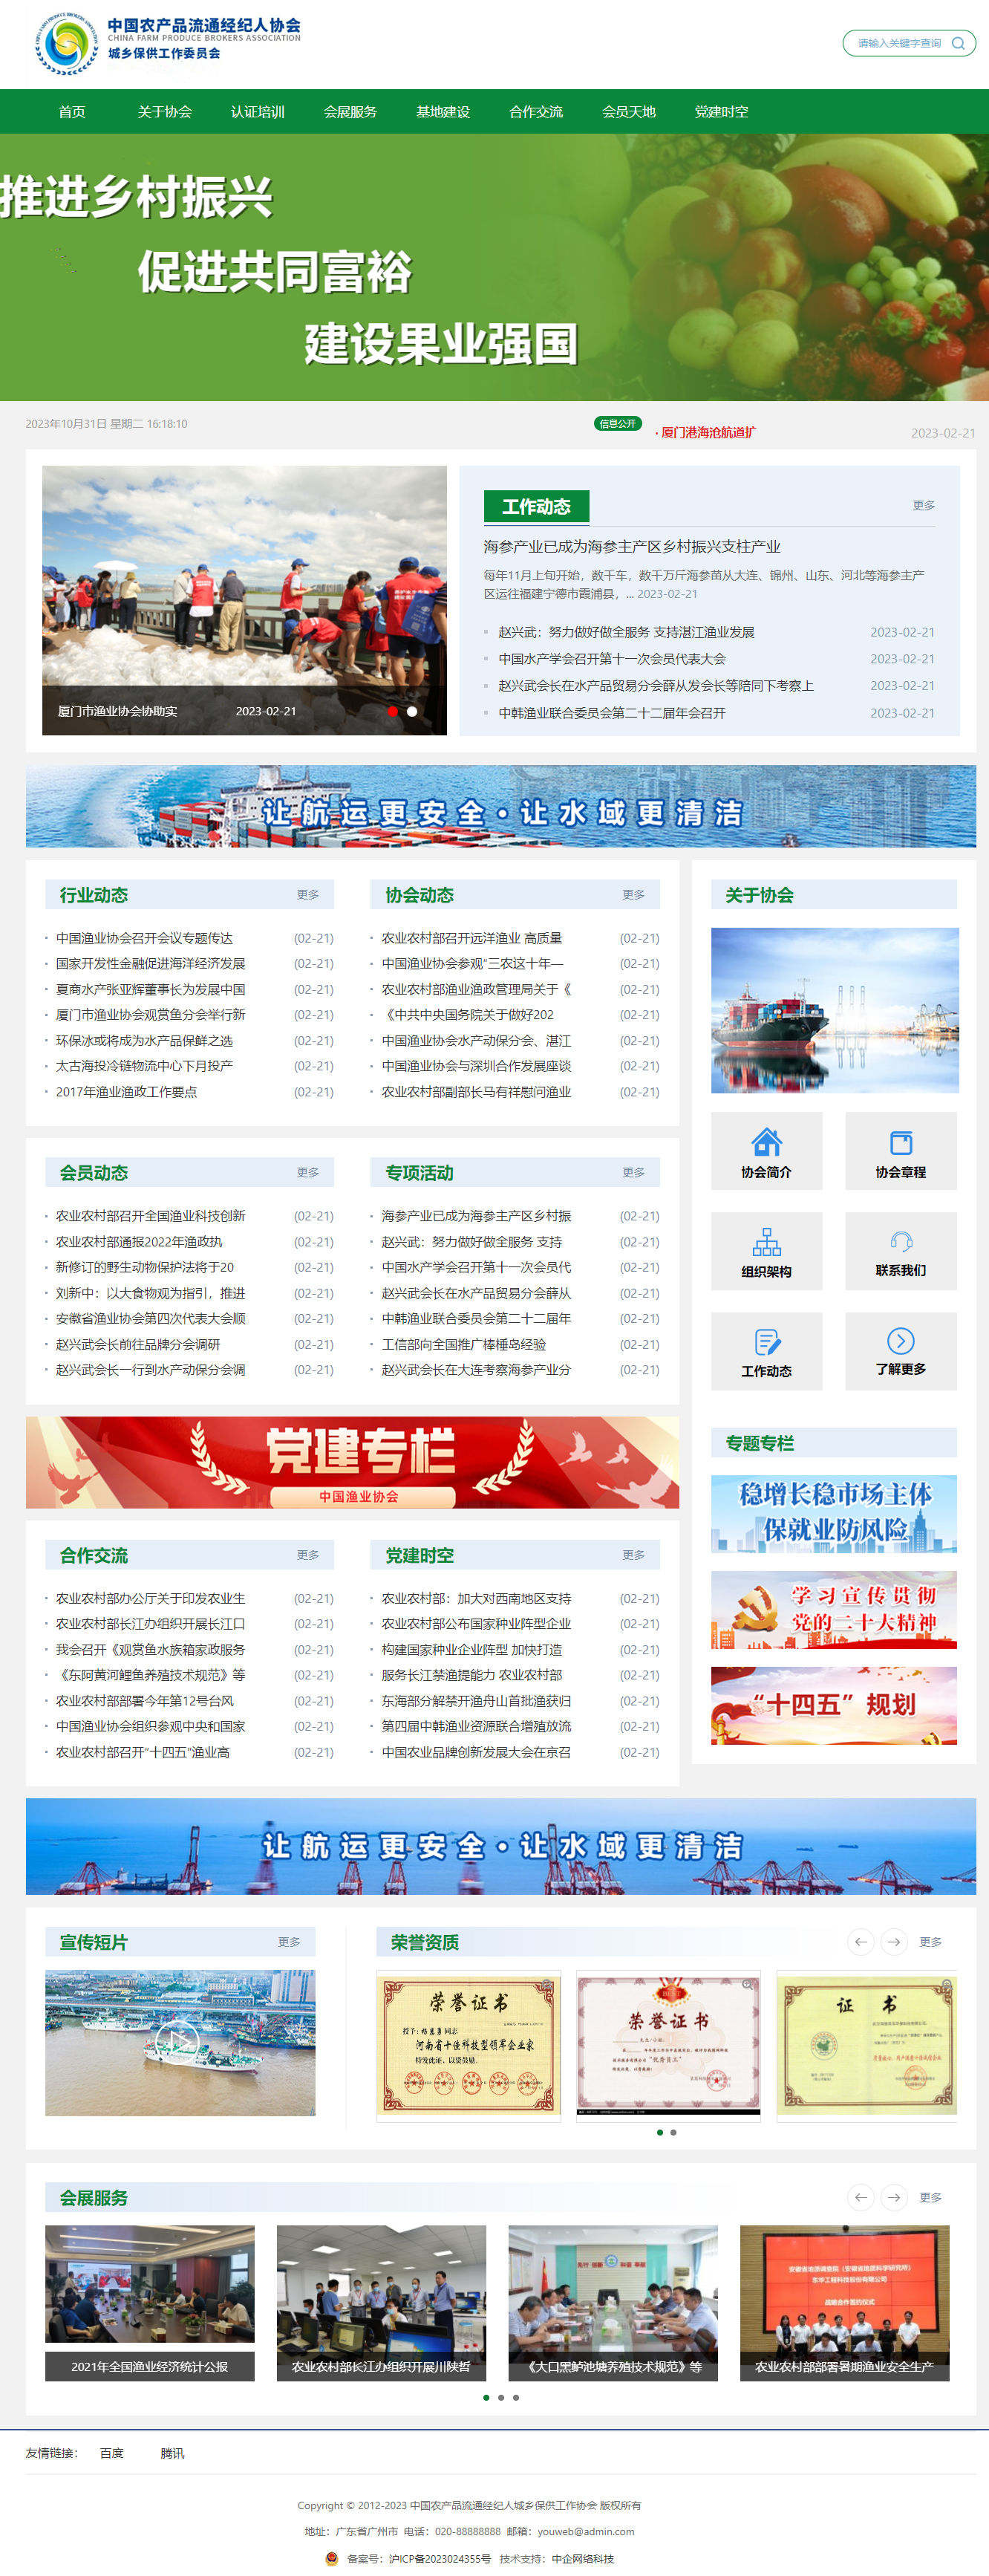The height and width of the screenshot is (2576, 989).
Task: Open the 协会章程 document icon
Action: pyautogui.click(x=900, y=1142)
